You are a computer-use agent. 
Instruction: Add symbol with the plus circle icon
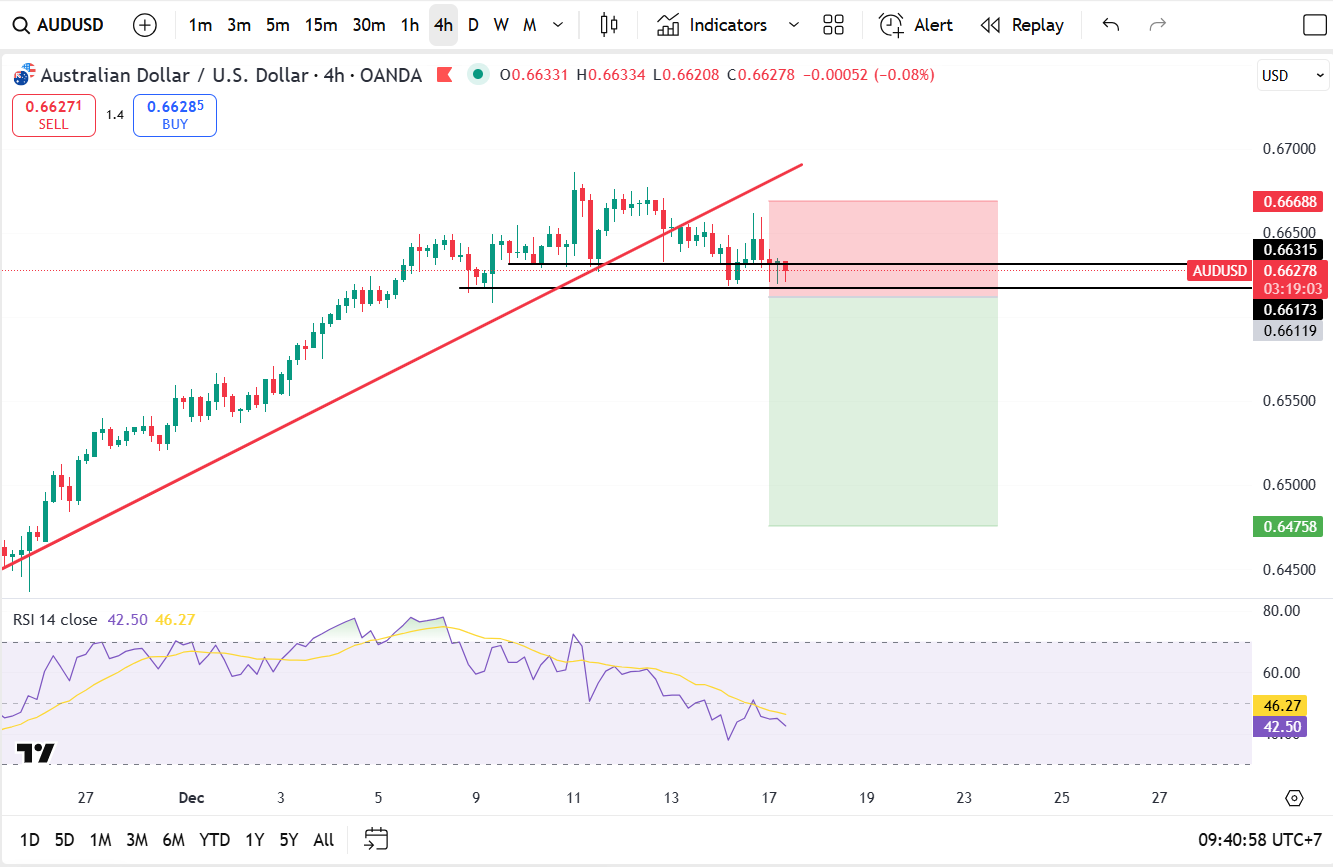pyautogui.click(x=145, y=25)
